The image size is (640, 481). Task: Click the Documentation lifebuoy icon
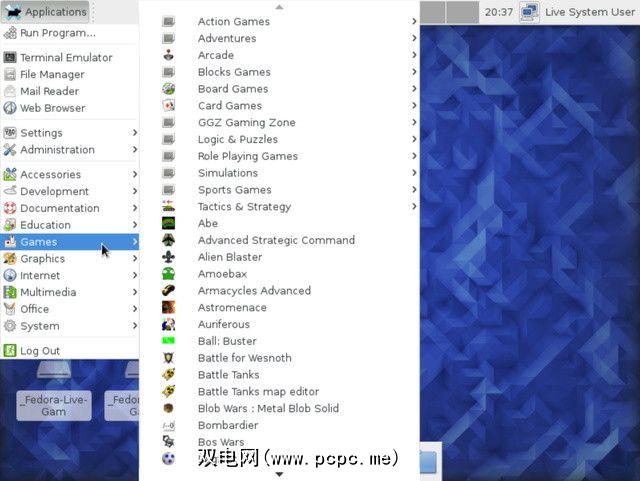click(x=10, y=208)
